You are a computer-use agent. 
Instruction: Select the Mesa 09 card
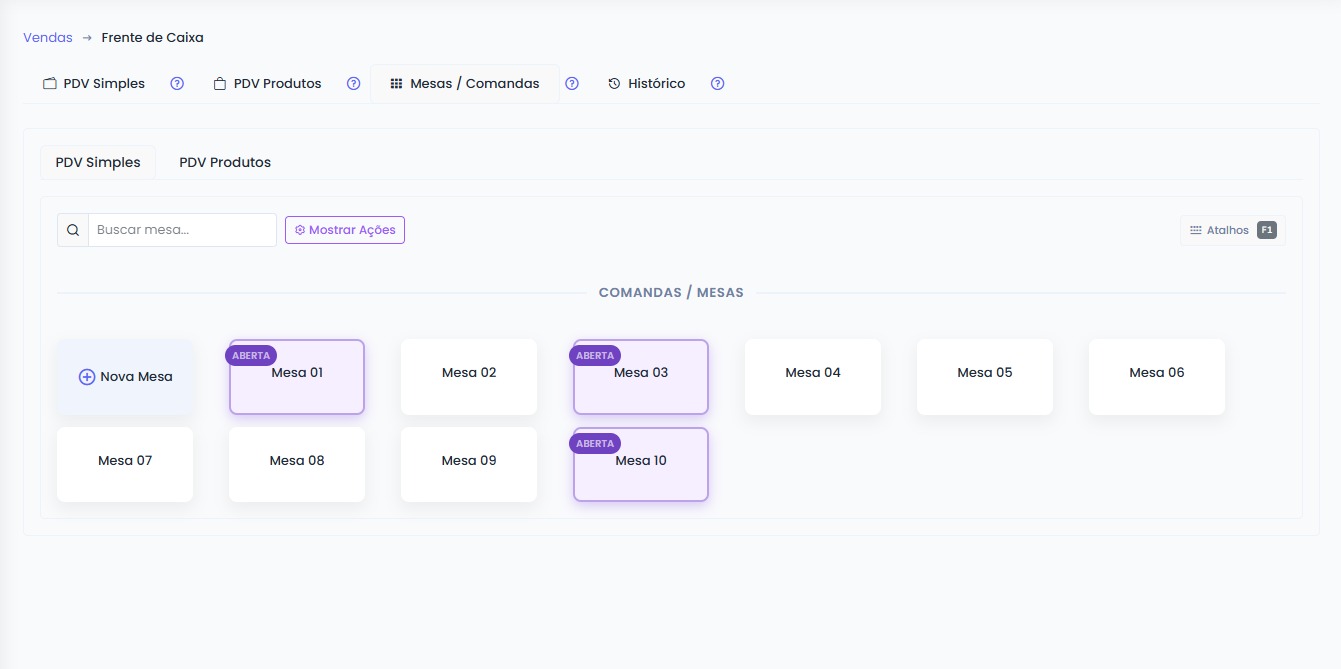tap(469, 465)
